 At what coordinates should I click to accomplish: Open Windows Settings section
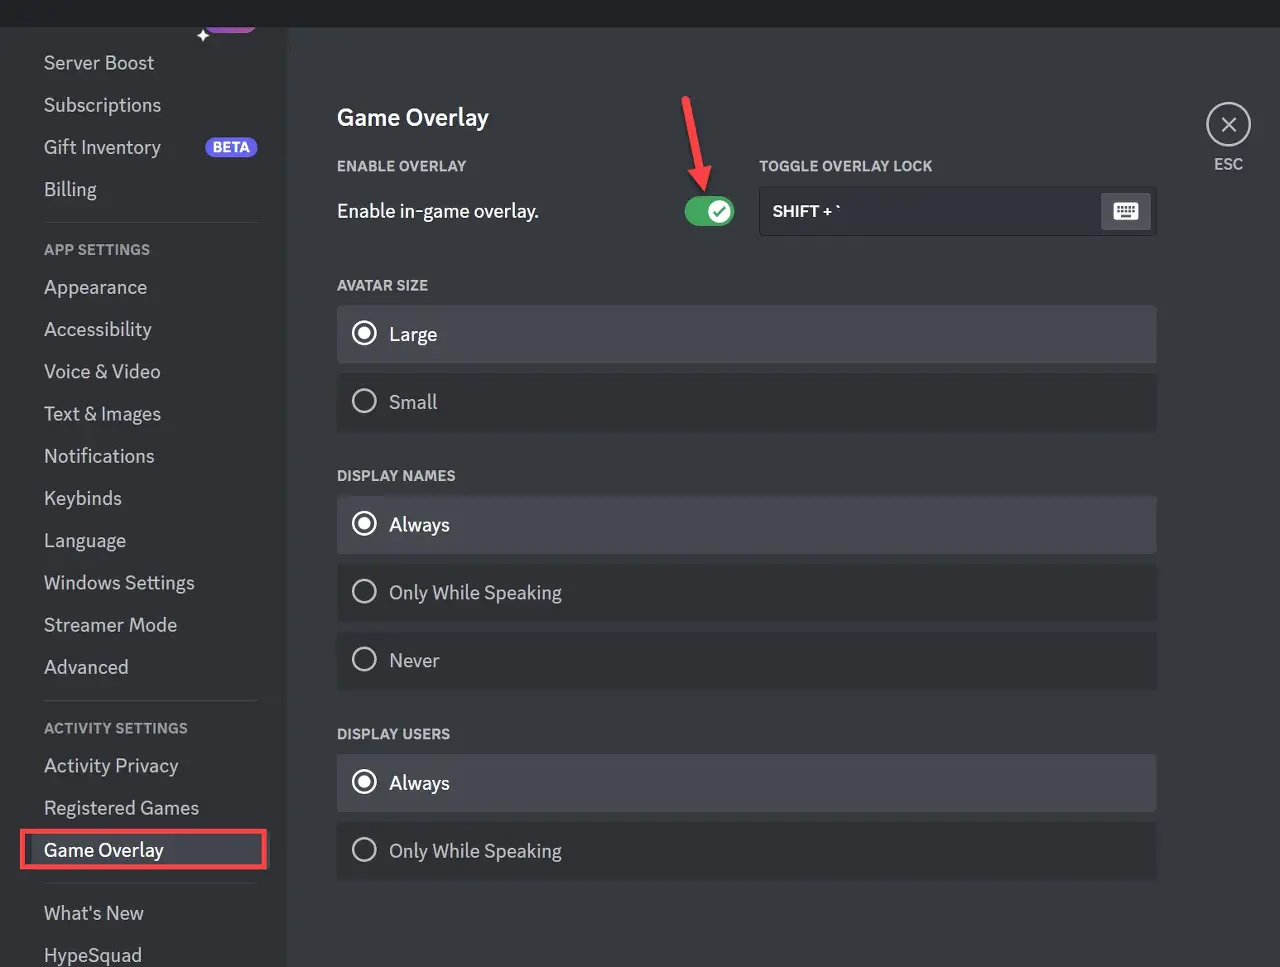(119, 582)
